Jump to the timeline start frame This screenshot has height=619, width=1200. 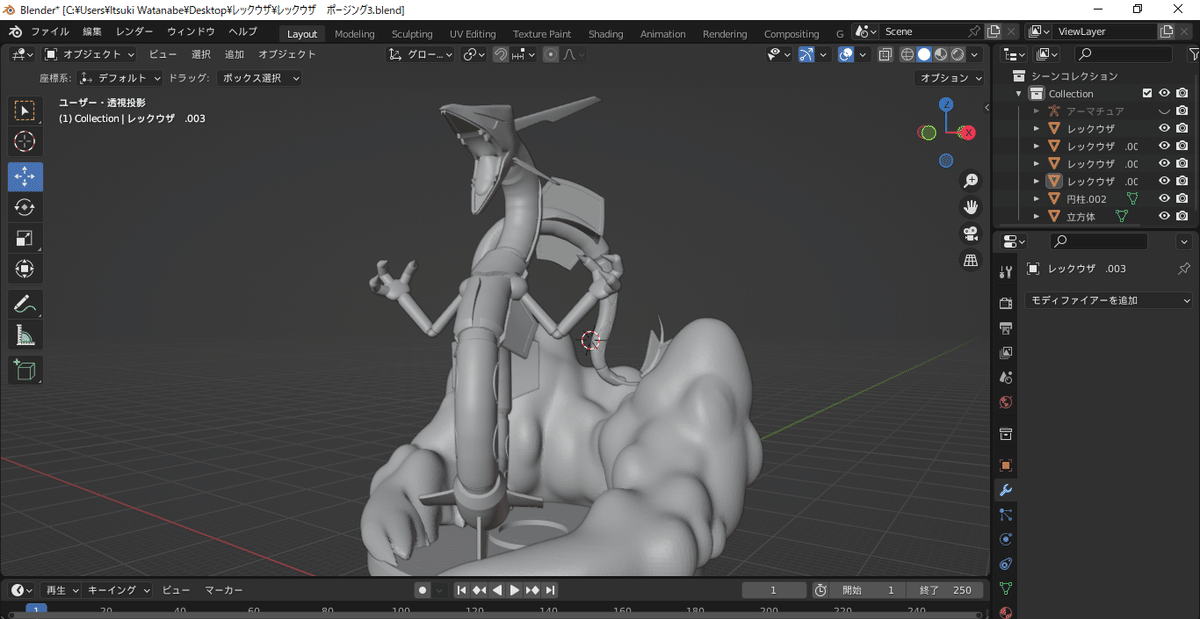(462, 590)
